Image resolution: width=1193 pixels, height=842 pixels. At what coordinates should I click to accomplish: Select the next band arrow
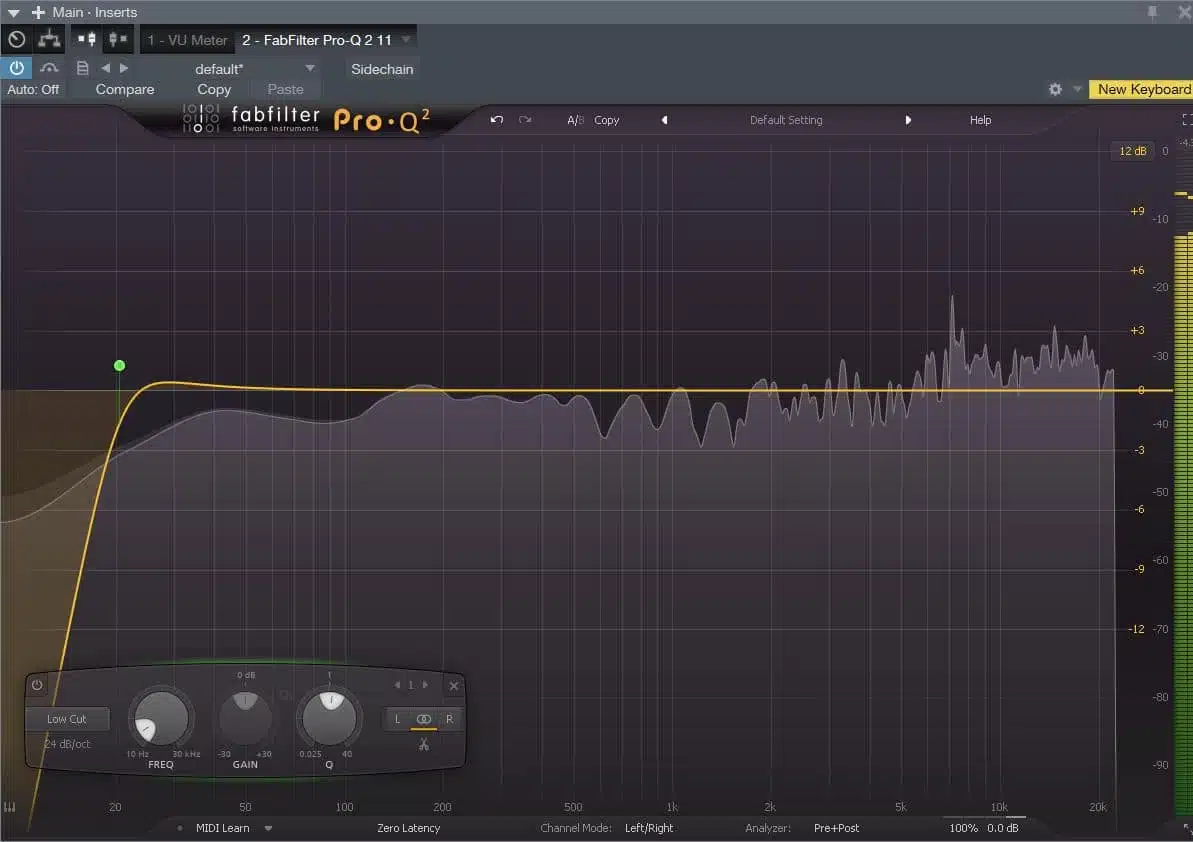(425, 685)
